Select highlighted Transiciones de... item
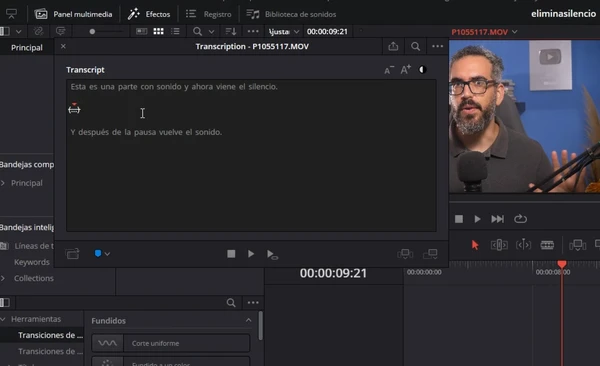The image size is (600, 366). coord(50,335)
